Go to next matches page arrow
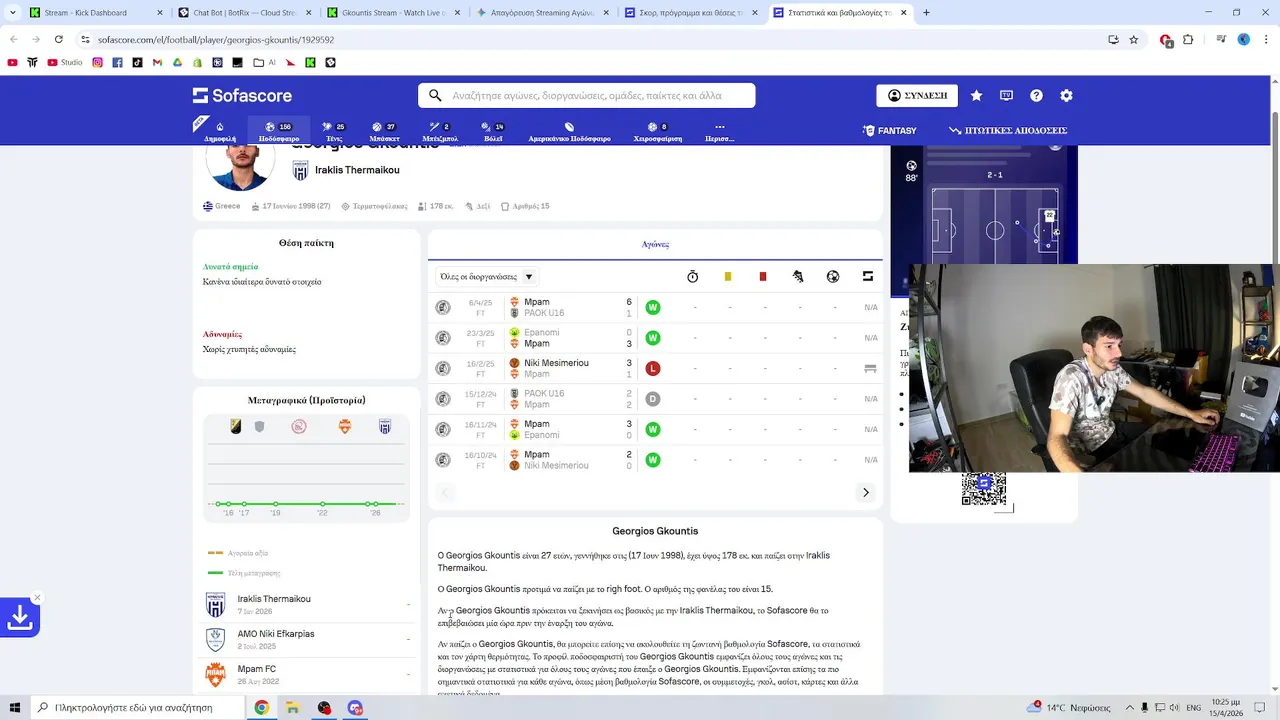1280x720 pixels. pos(866,492)
